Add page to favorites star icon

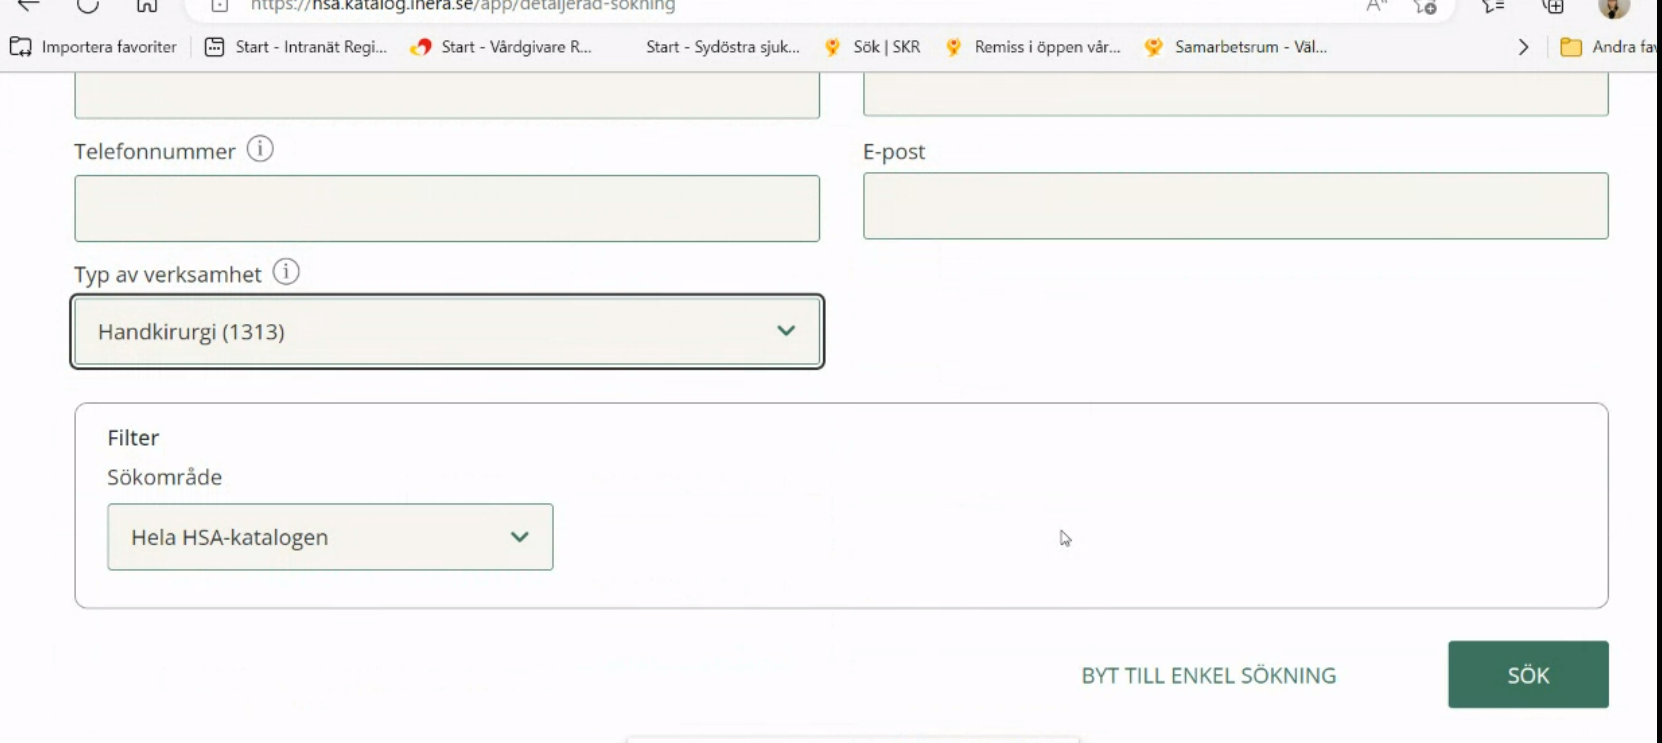tap(1425, 6)
